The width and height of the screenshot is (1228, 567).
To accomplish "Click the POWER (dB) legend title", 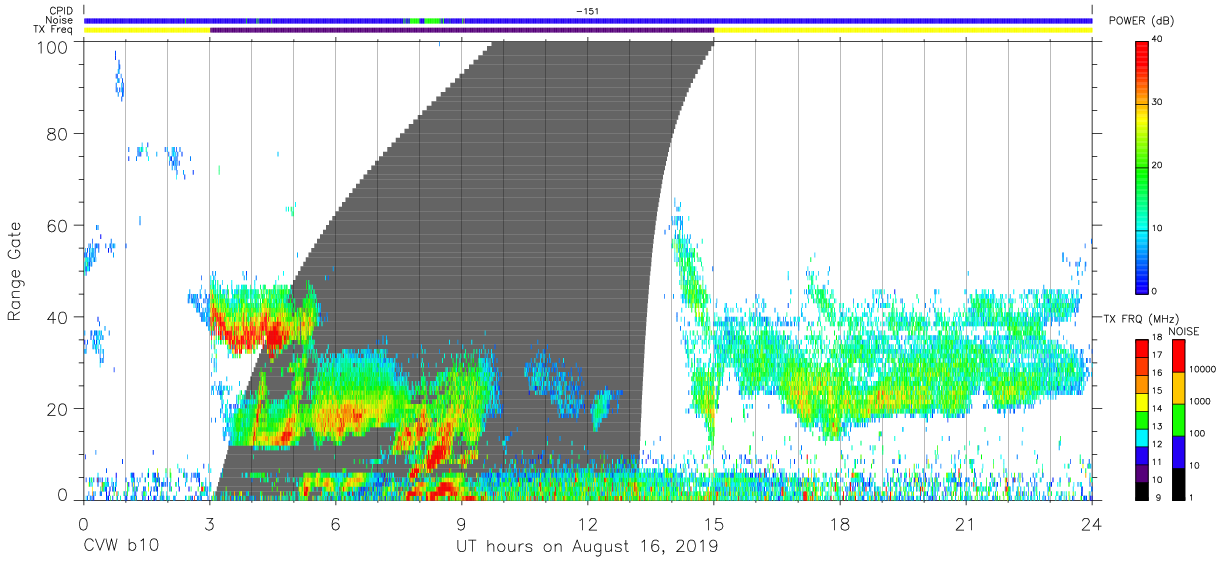I will coord(1143,22).
